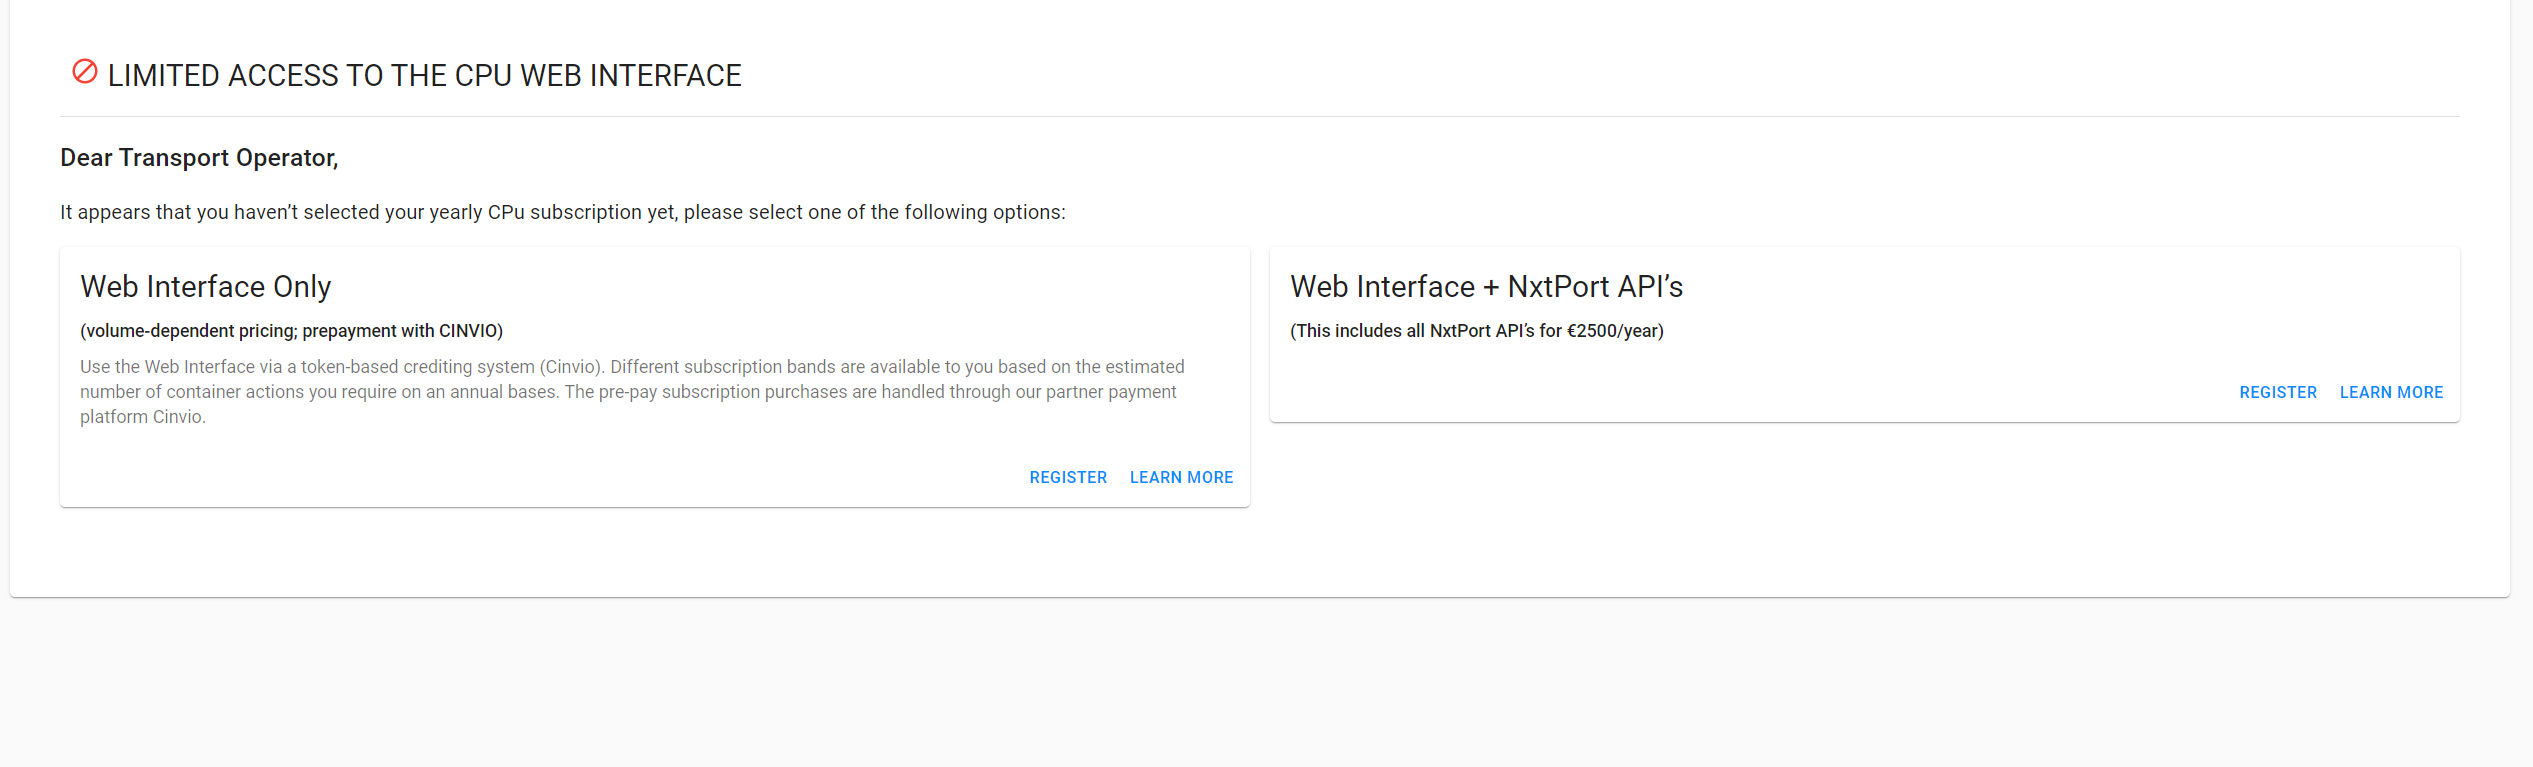Click the "Web Interface Only" card title

coord(205,287)
